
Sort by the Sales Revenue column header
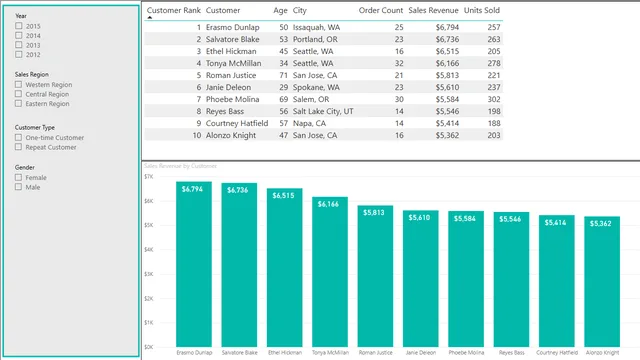coord(433,10)
